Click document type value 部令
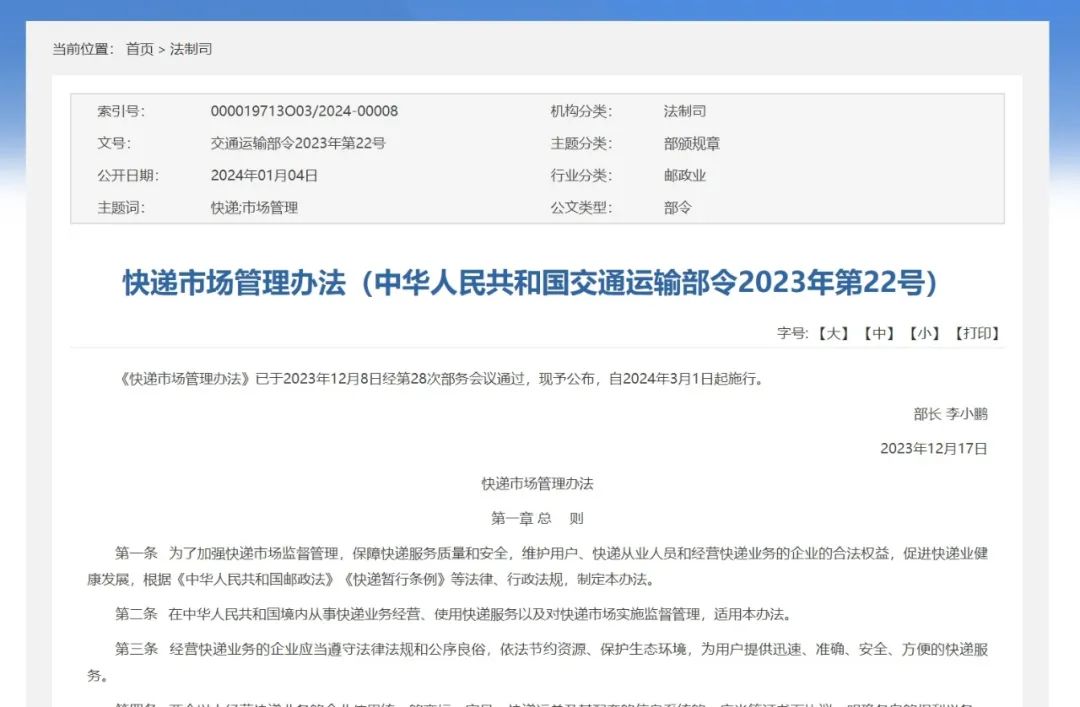This screenshot has height=707, width=1080. click(677, 208)
